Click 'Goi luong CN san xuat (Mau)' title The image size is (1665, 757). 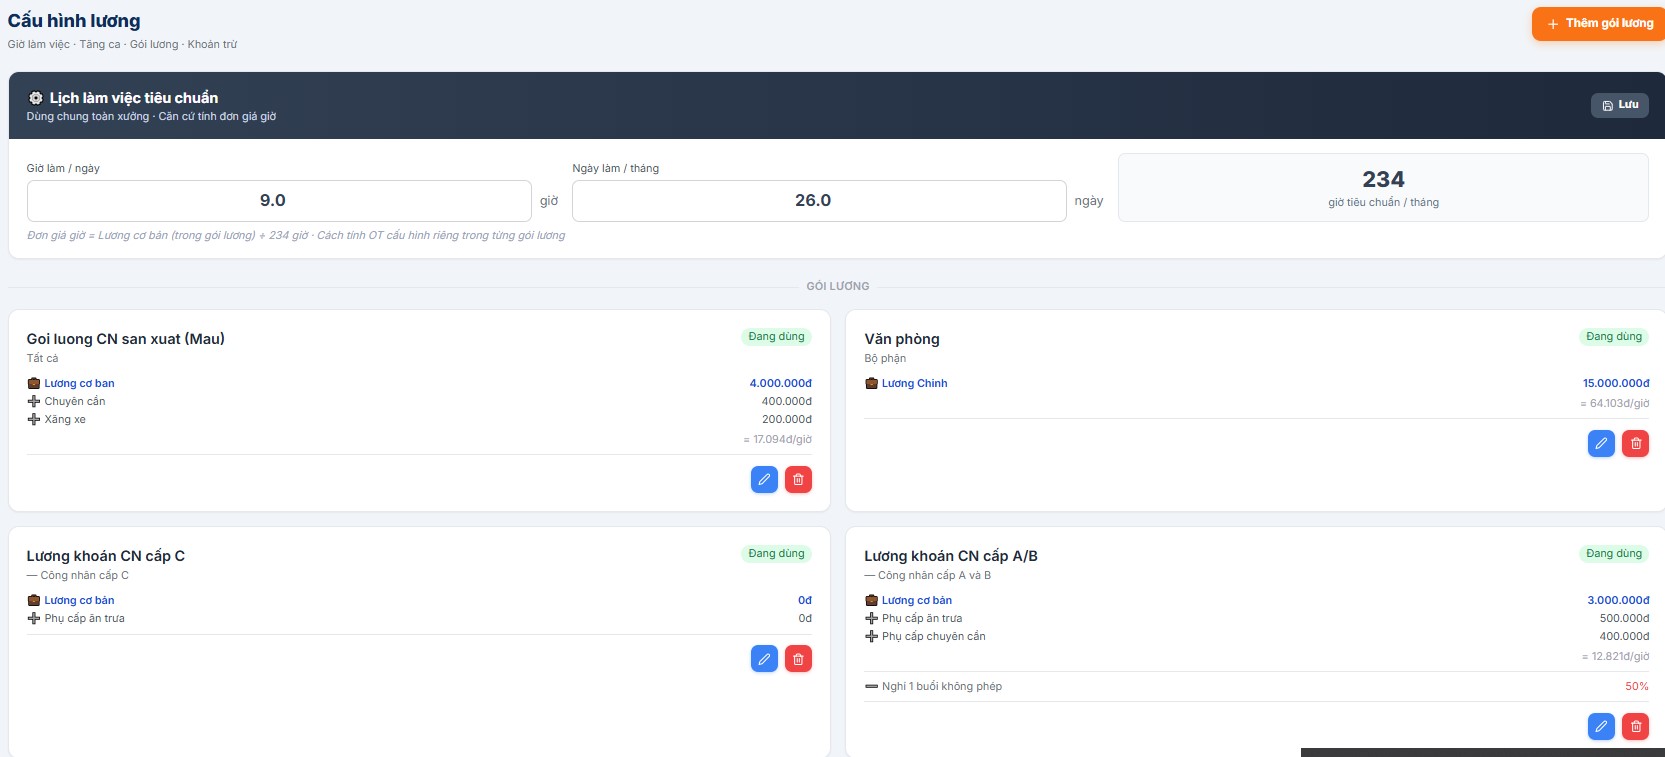click(x=126, y=339)
